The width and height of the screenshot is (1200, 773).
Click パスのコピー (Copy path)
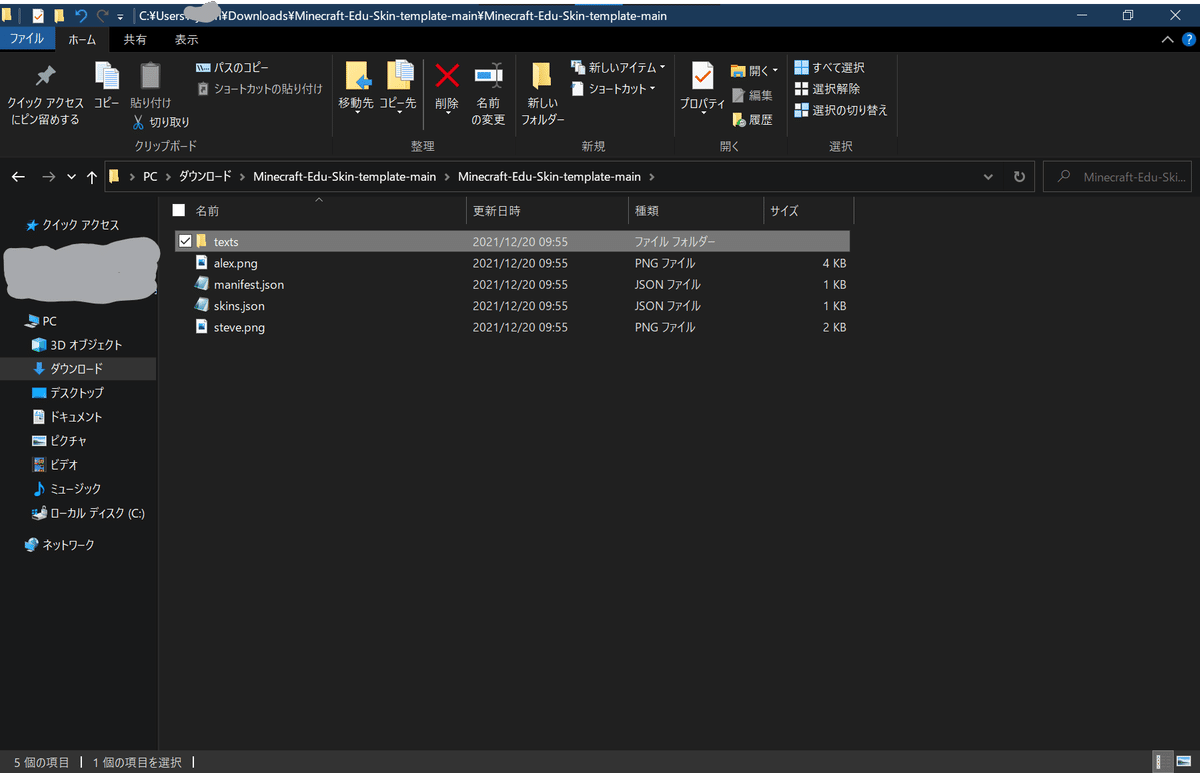coord(232,67)
